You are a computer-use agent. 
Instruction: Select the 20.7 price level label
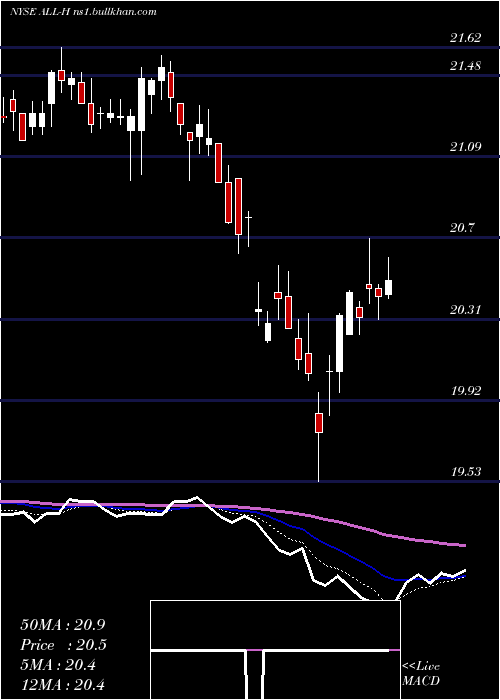462,228
